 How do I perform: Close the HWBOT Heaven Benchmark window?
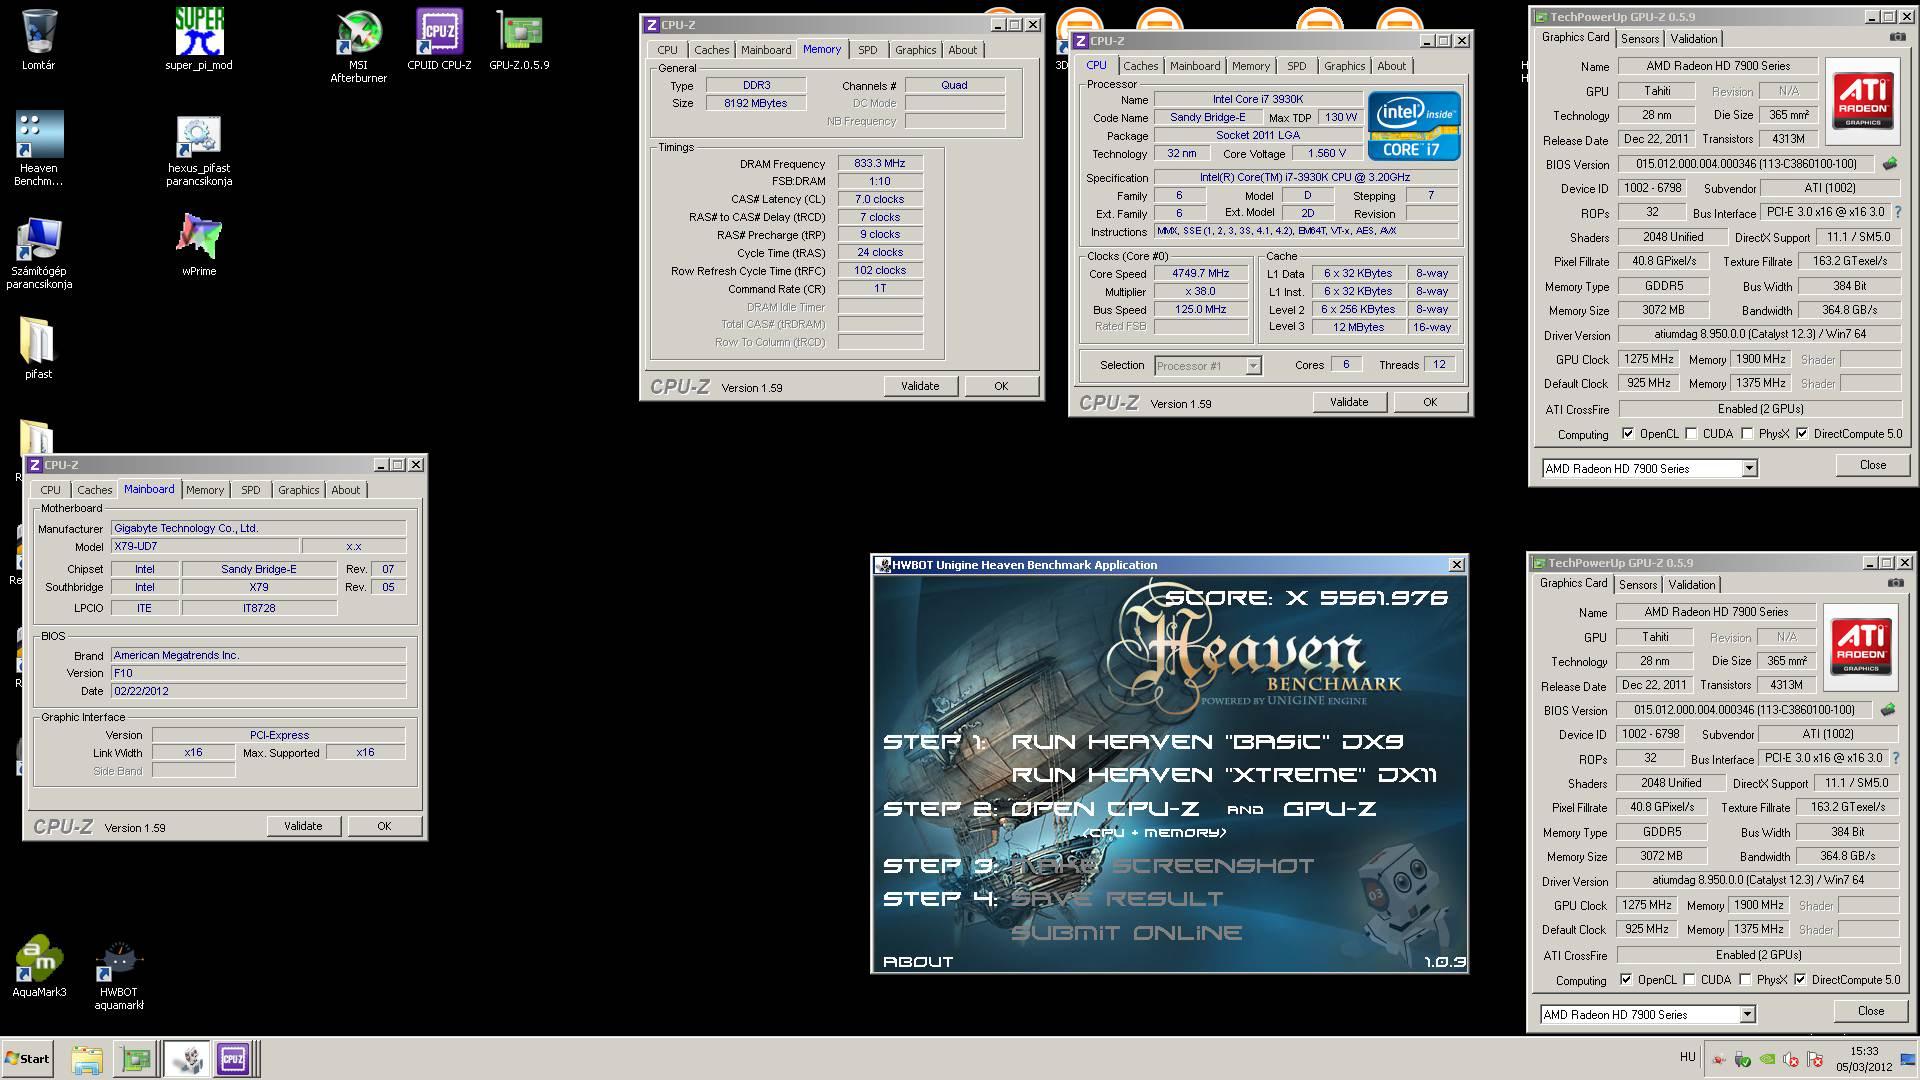point(1457,565)
